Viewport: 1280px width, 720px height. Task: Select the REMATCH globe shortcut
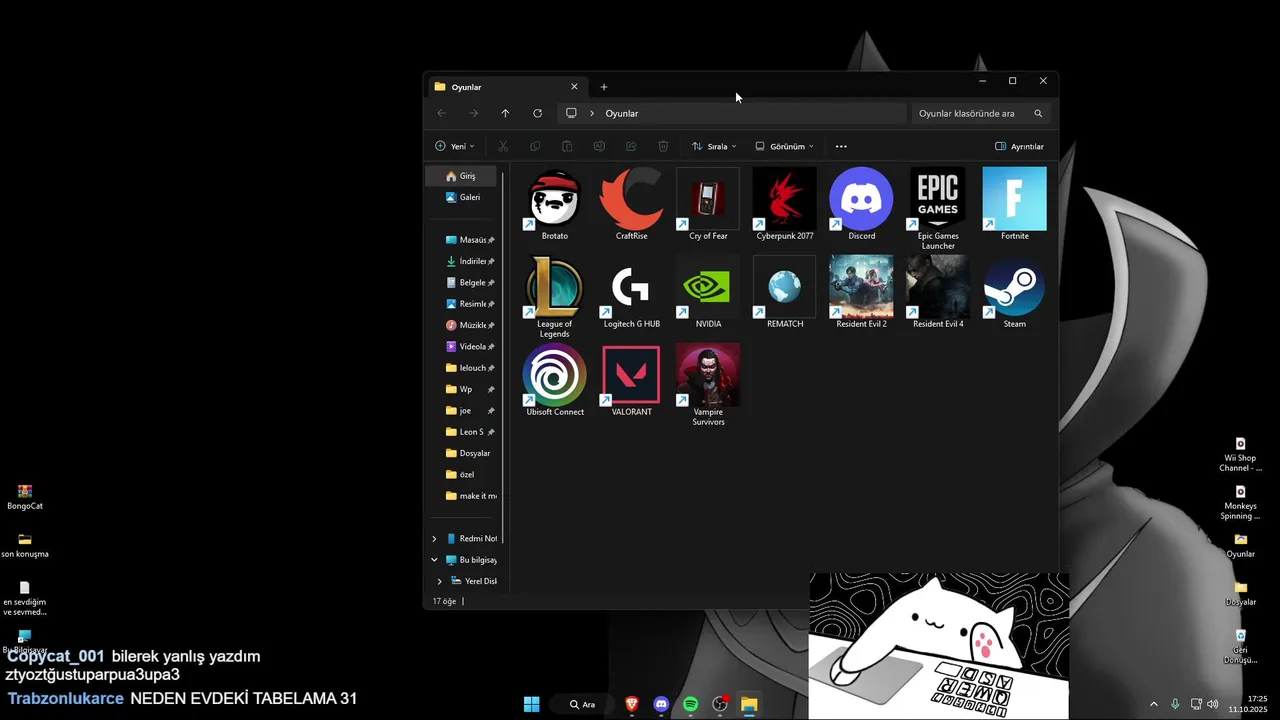point(785,292)
